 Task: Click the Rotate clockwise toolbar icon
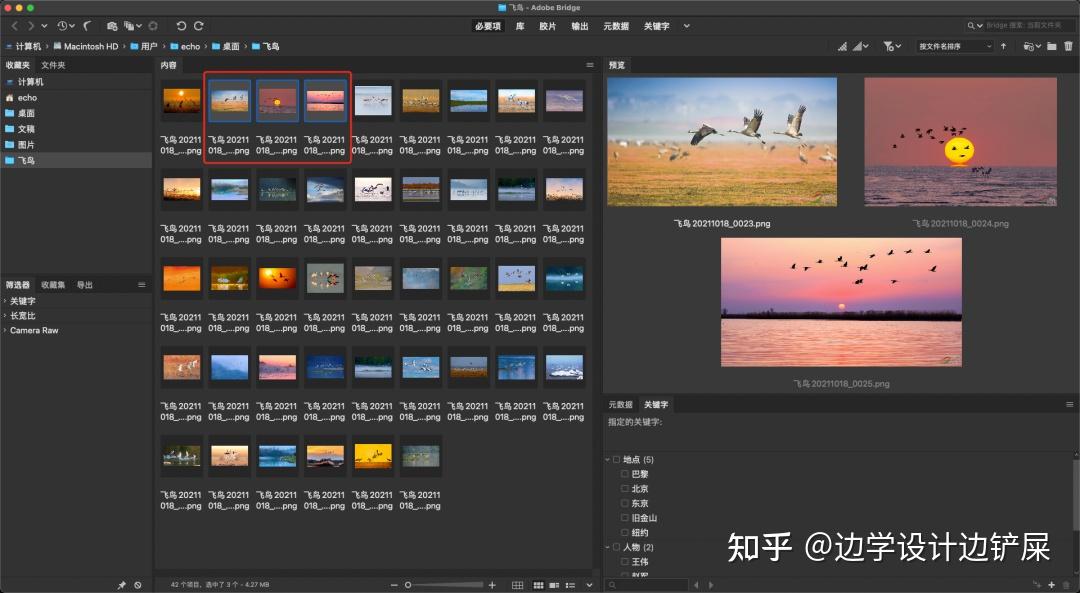(x=198, y=26)
